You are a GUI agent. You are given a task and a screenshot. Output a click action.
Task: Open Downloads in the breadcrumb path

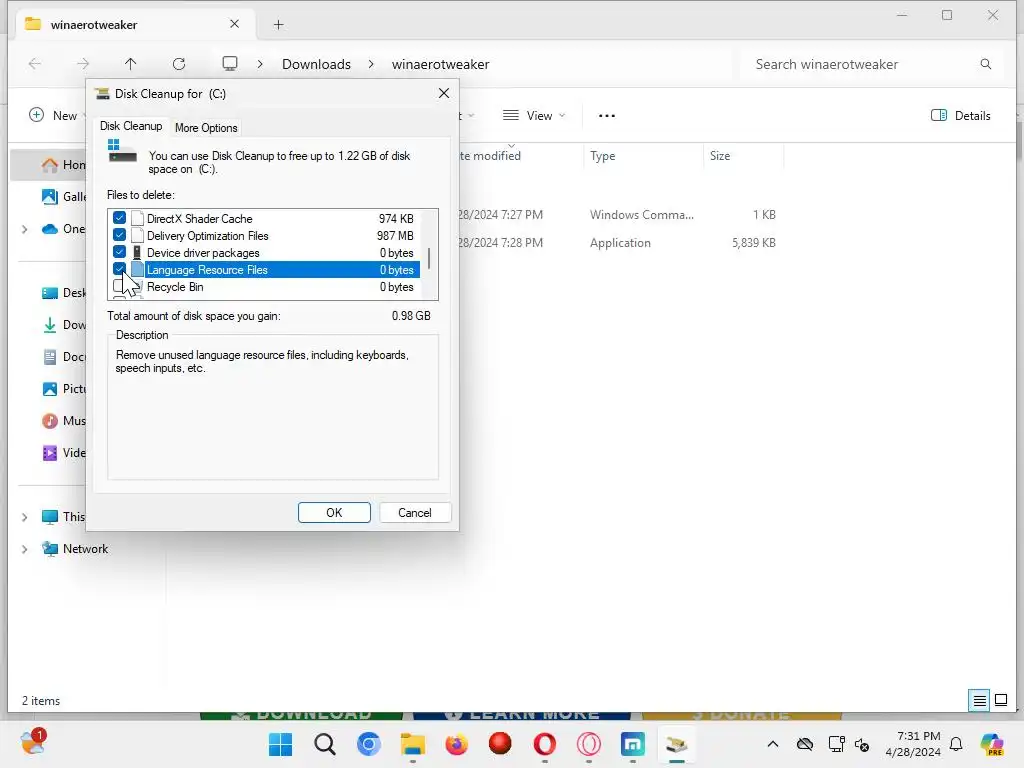point(316,64)
